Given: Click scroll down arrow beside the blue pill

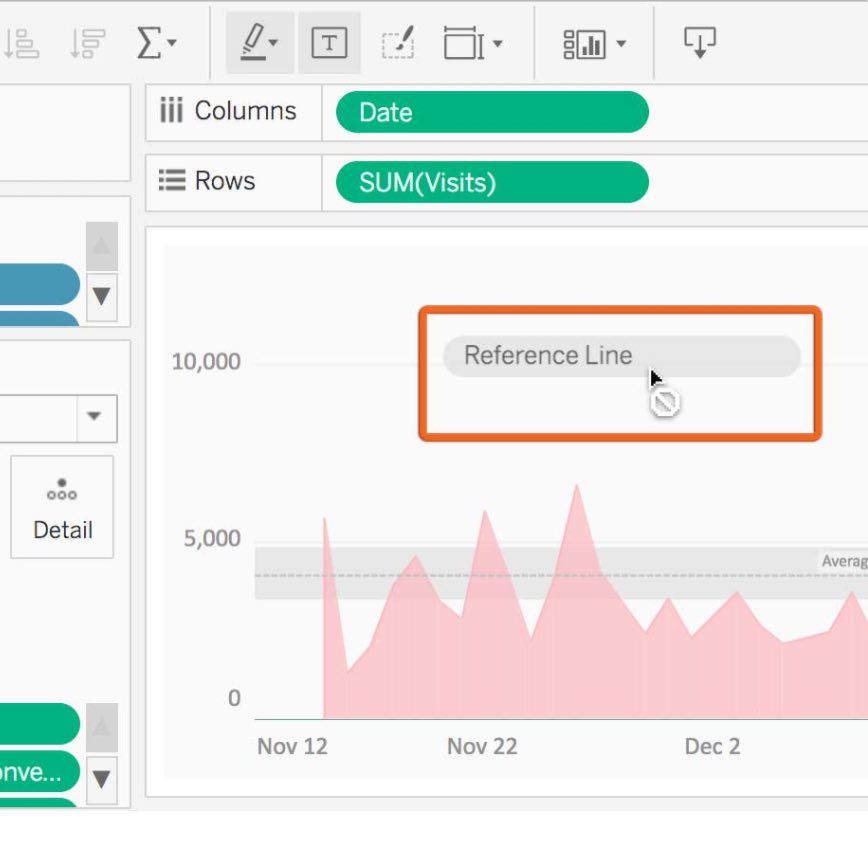Looking at the screenshot, I should click(x=101, y=297).
